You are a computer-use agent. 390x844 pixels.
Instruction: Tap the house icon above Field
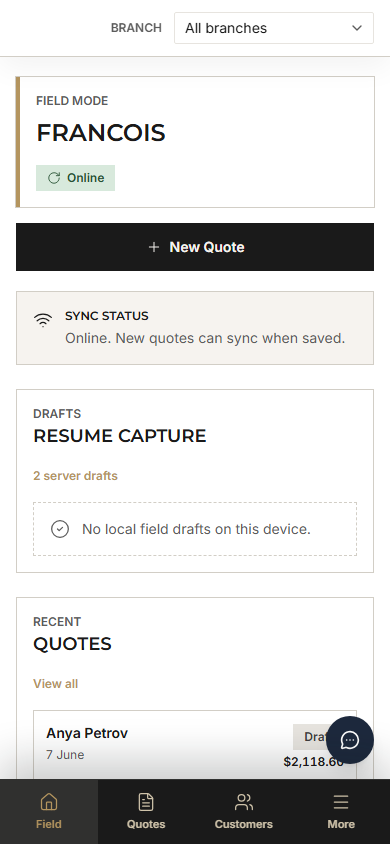[48, 802]
